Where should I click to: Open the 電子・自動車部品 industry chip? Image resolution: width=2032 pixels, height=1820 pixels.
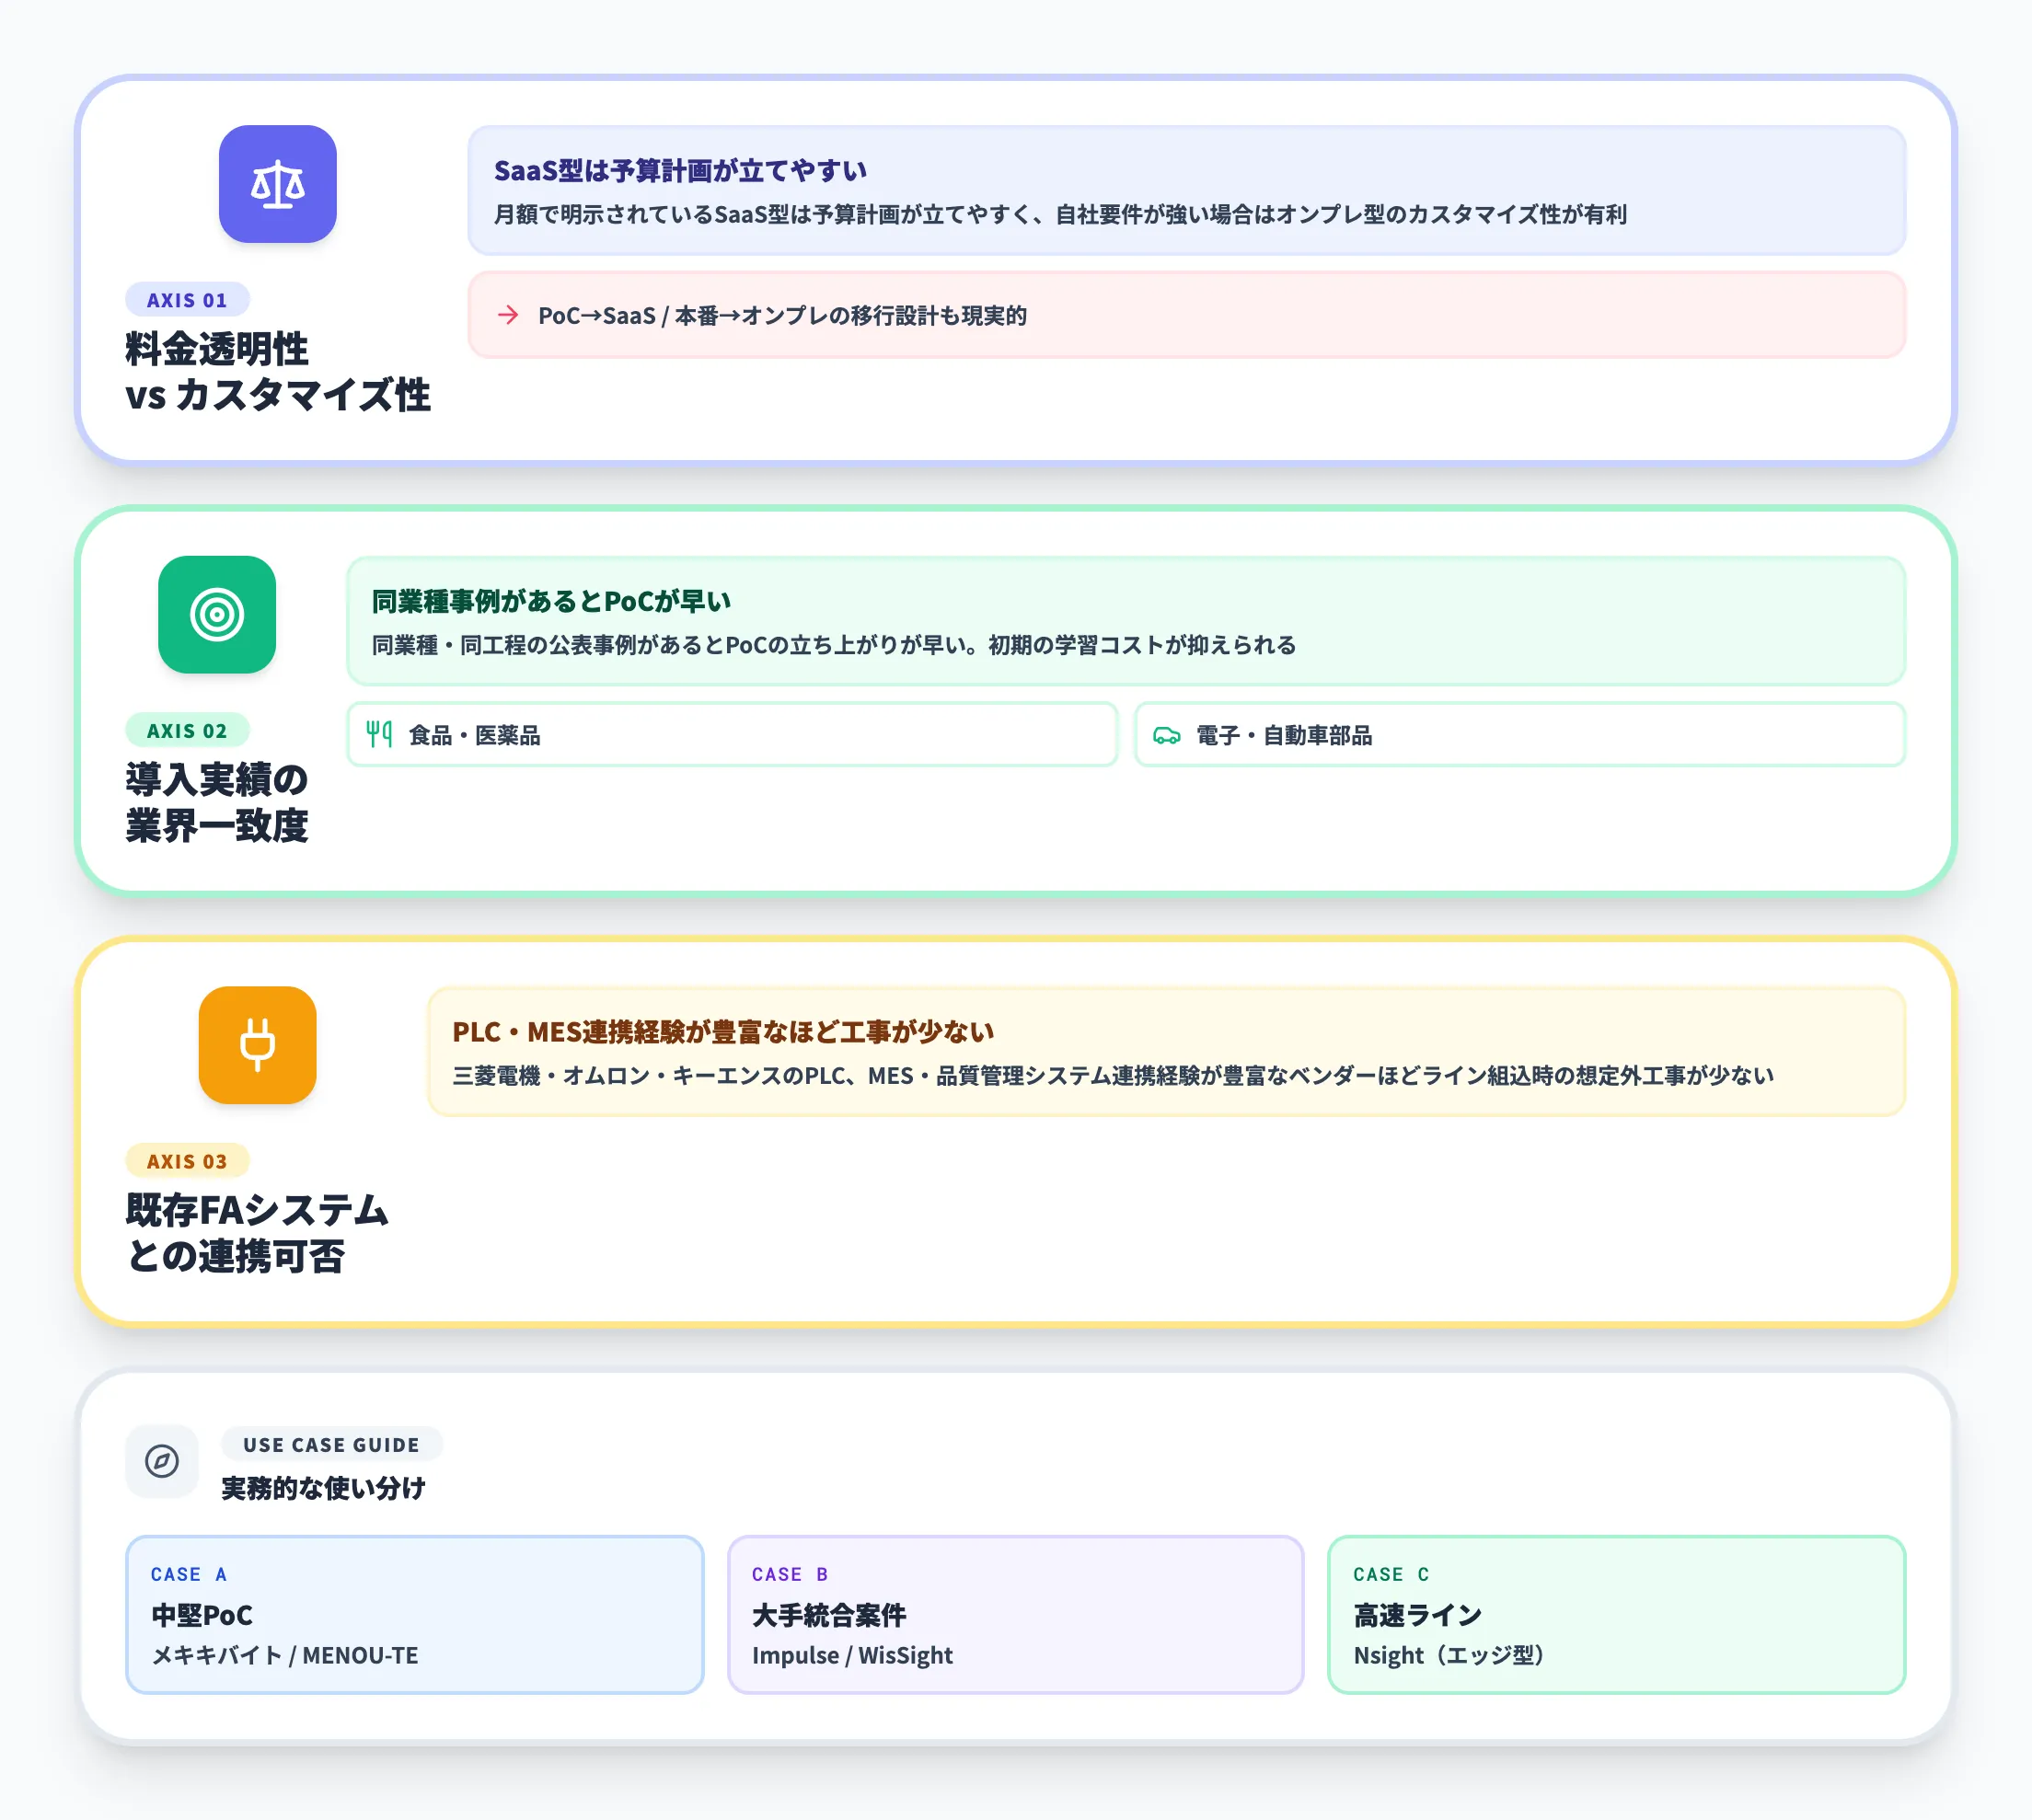(1520, 734)
